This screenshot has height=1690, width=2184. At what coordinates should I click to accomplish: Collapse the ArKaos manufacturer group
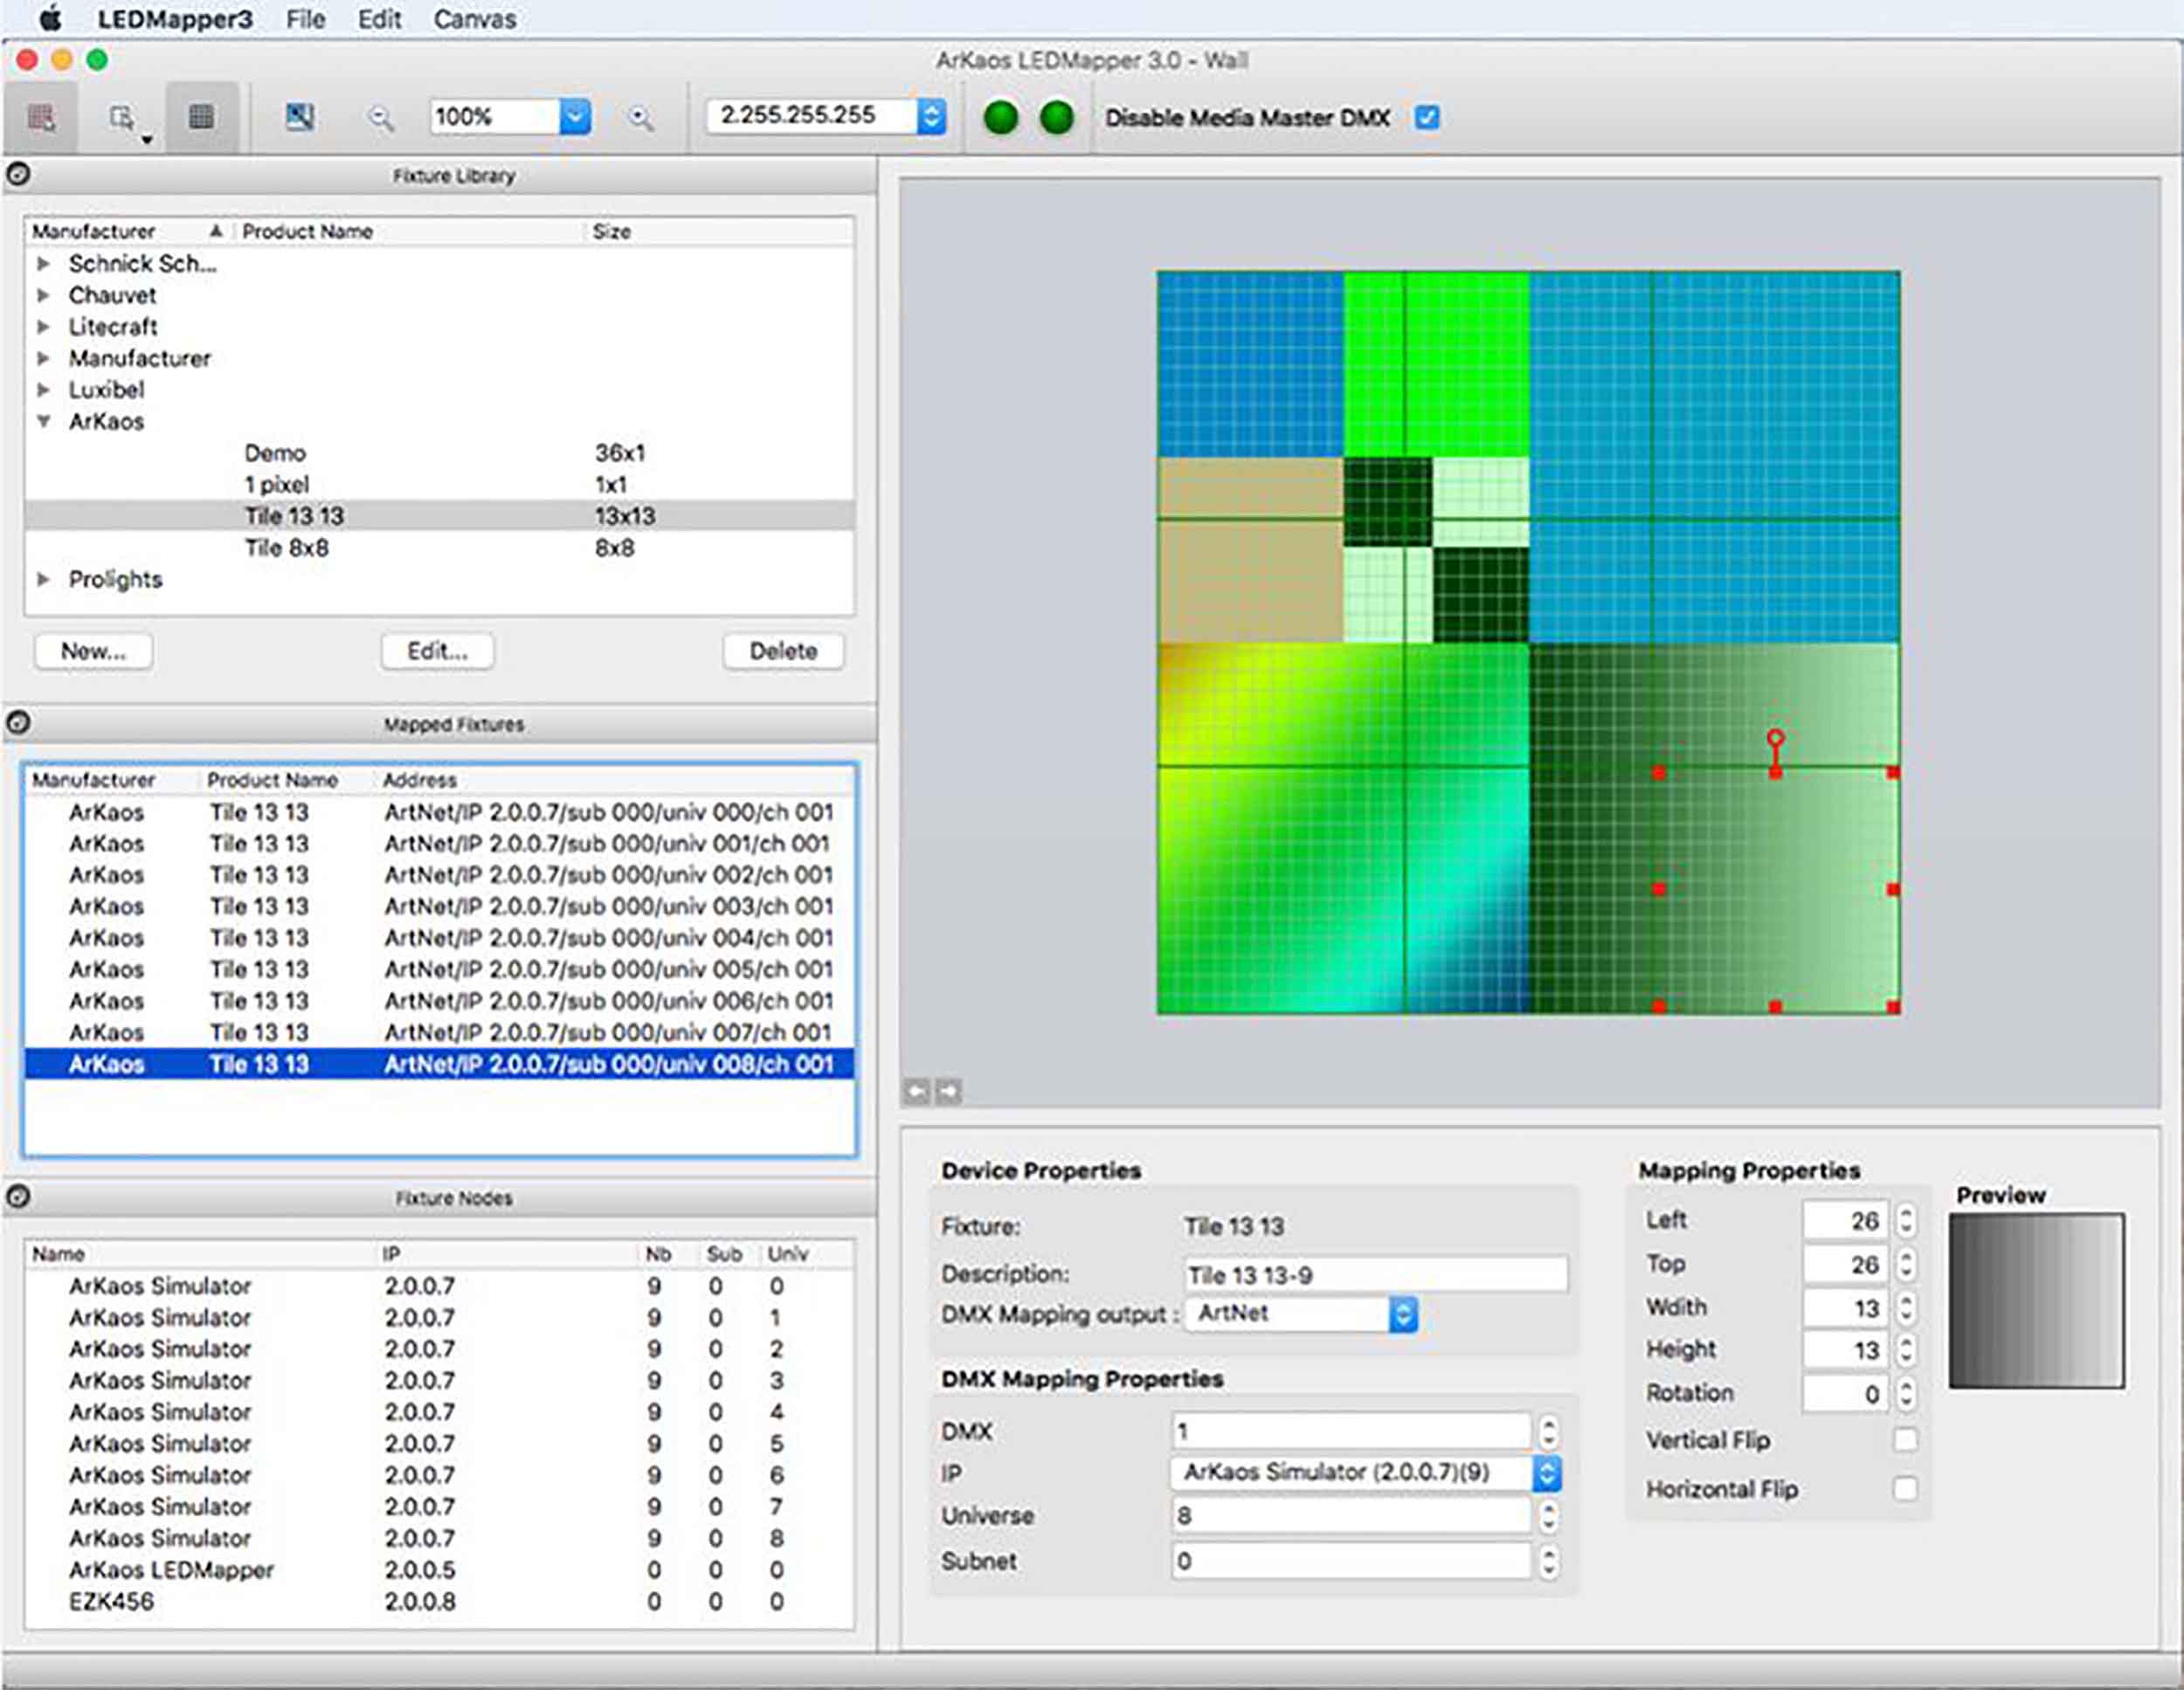coord(43,422)
